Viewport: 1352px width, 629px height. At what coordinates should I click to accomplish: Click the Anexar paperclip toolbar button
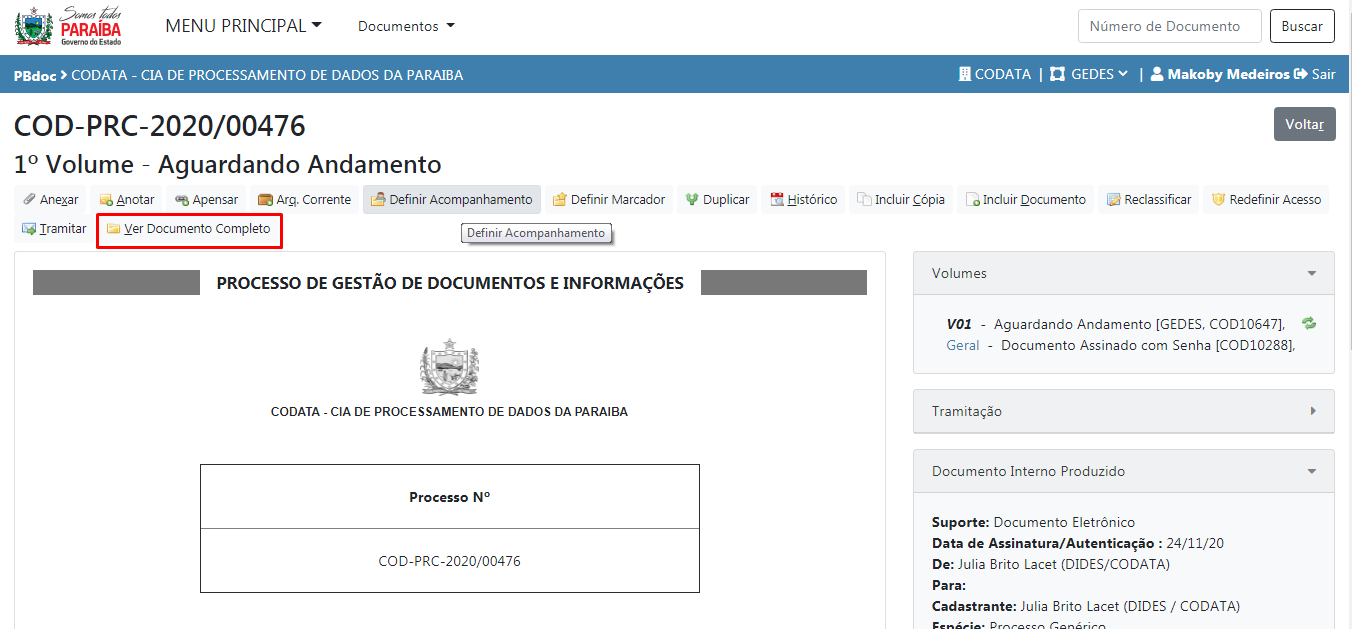(x=51, y=200)
